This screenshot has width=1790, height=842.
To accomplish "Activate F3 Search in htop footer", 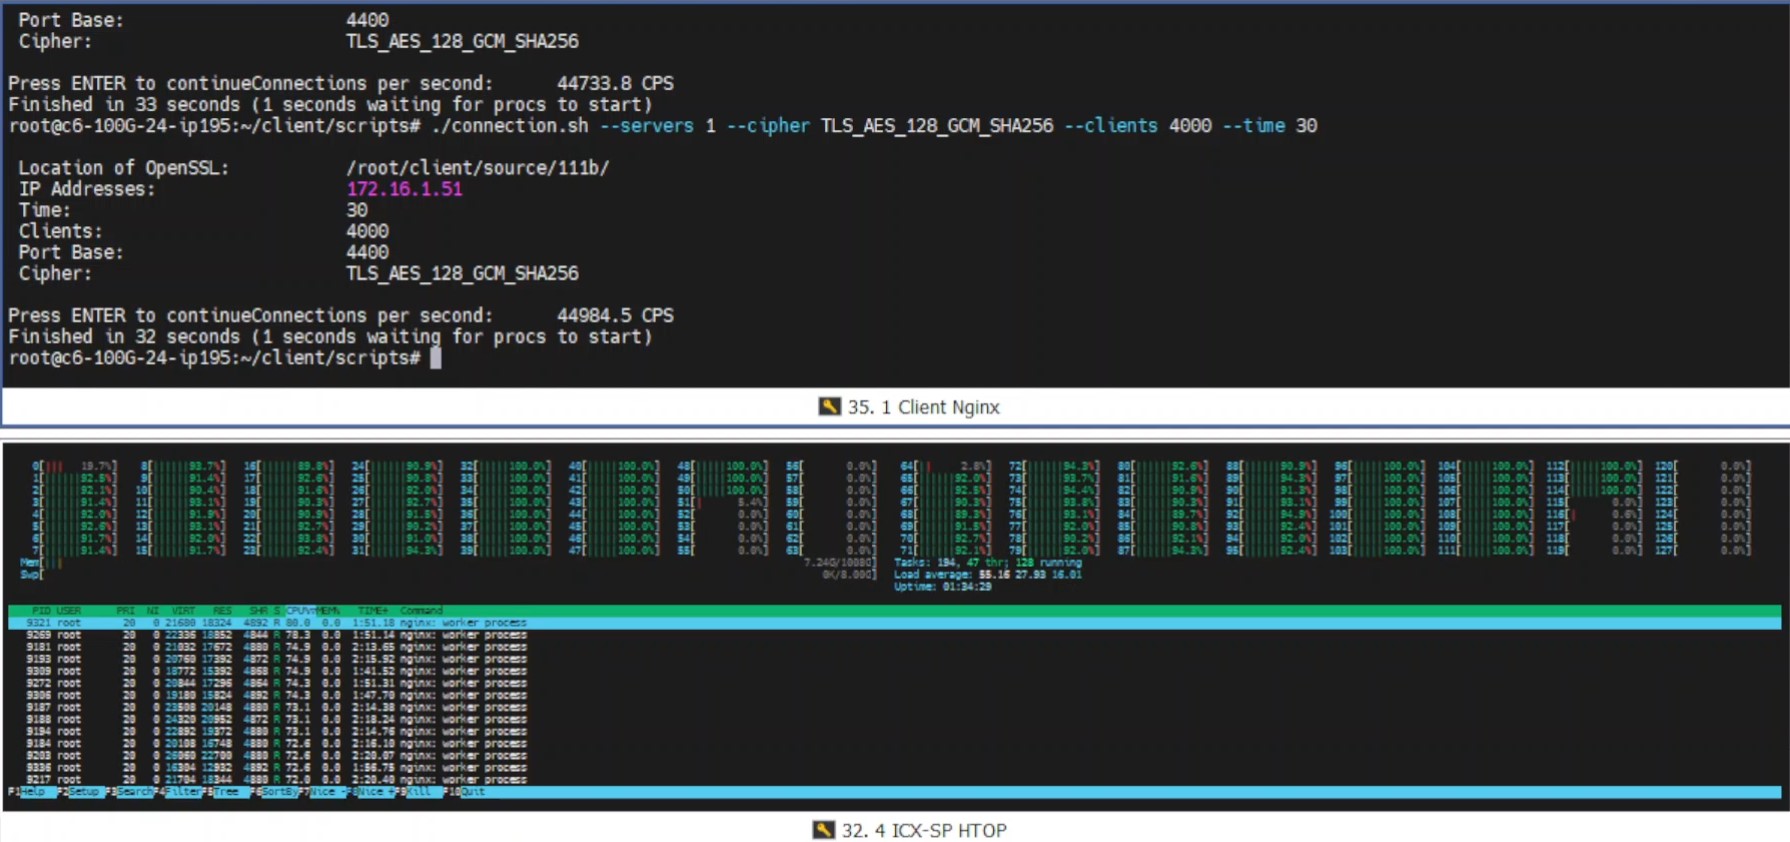I will point(135,792).
